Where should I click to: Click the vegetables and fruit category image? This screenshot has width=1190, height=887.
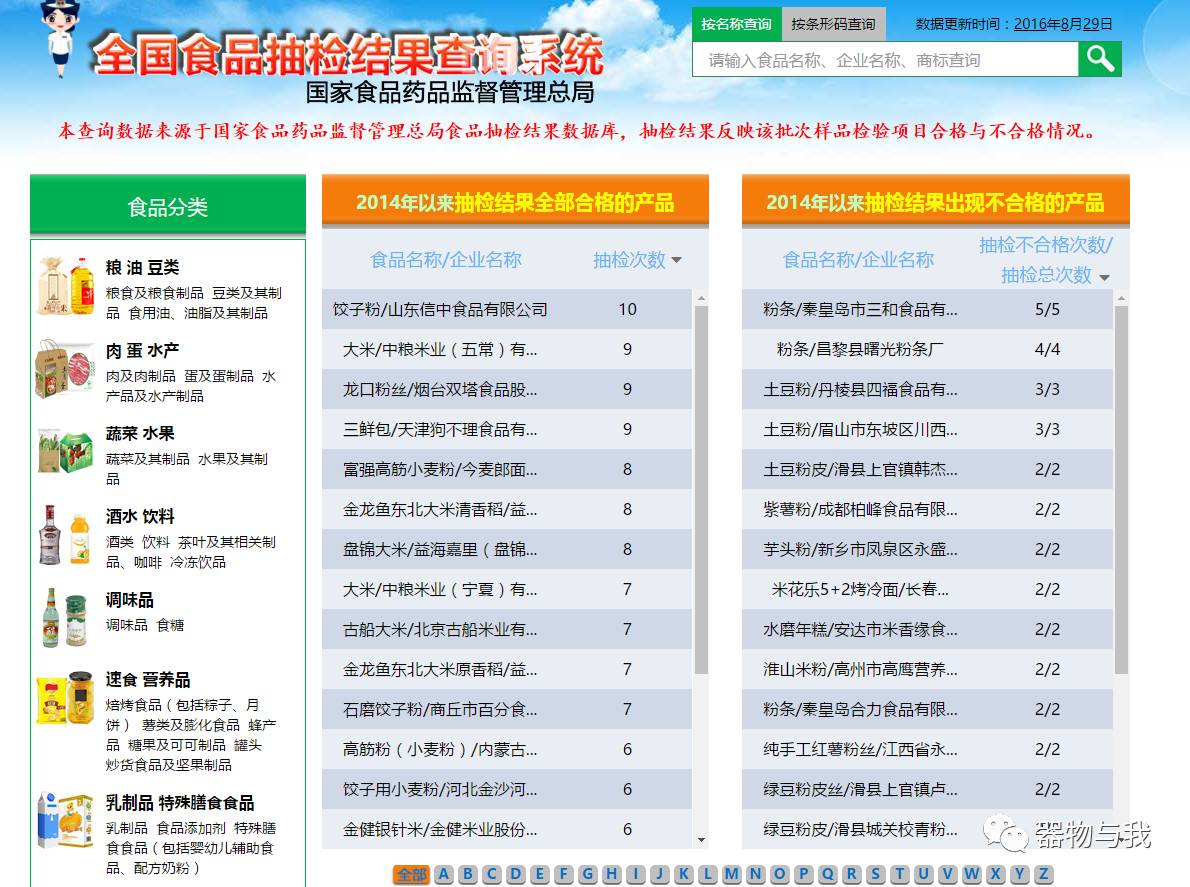65,451
